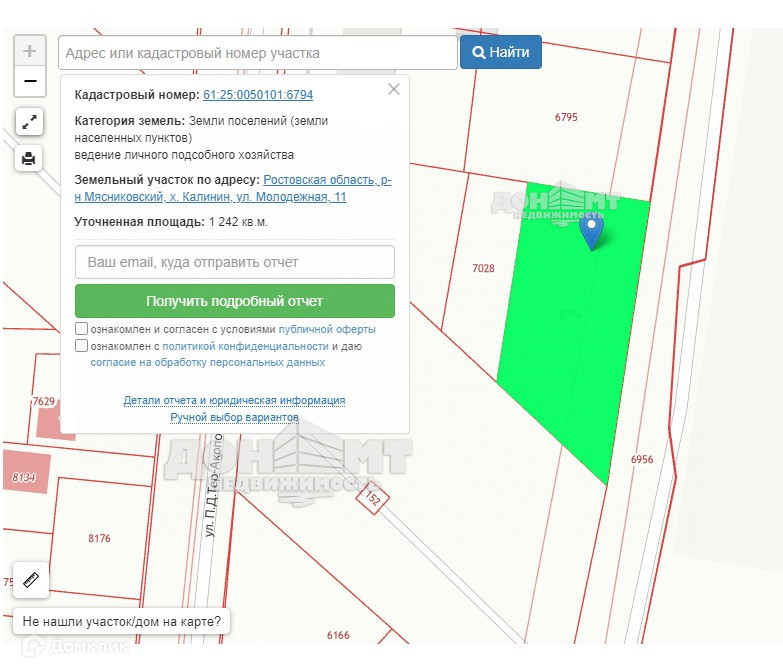This screenshot has width=783, height=672.
Task: Zoom out the map with minus button
Action: 30,81
